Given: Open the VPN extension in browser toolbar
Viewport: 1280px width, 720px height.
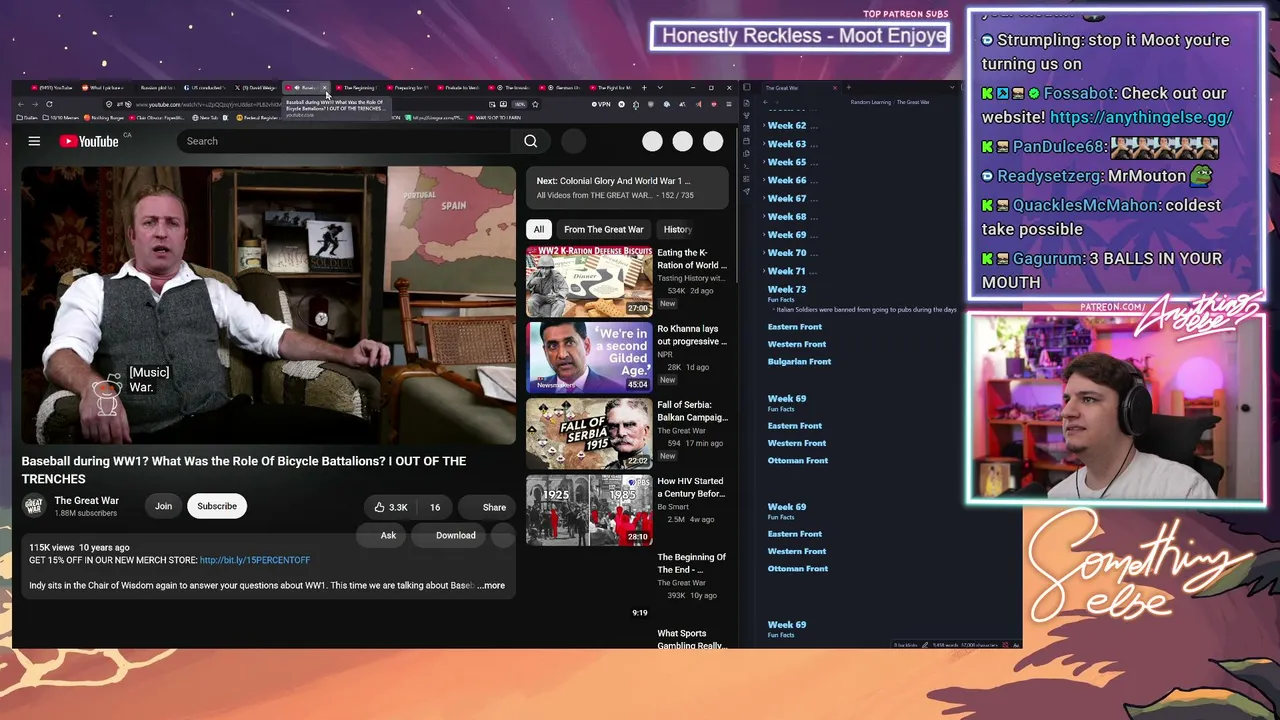Looking at the screenshot, I should pos(601,104).
